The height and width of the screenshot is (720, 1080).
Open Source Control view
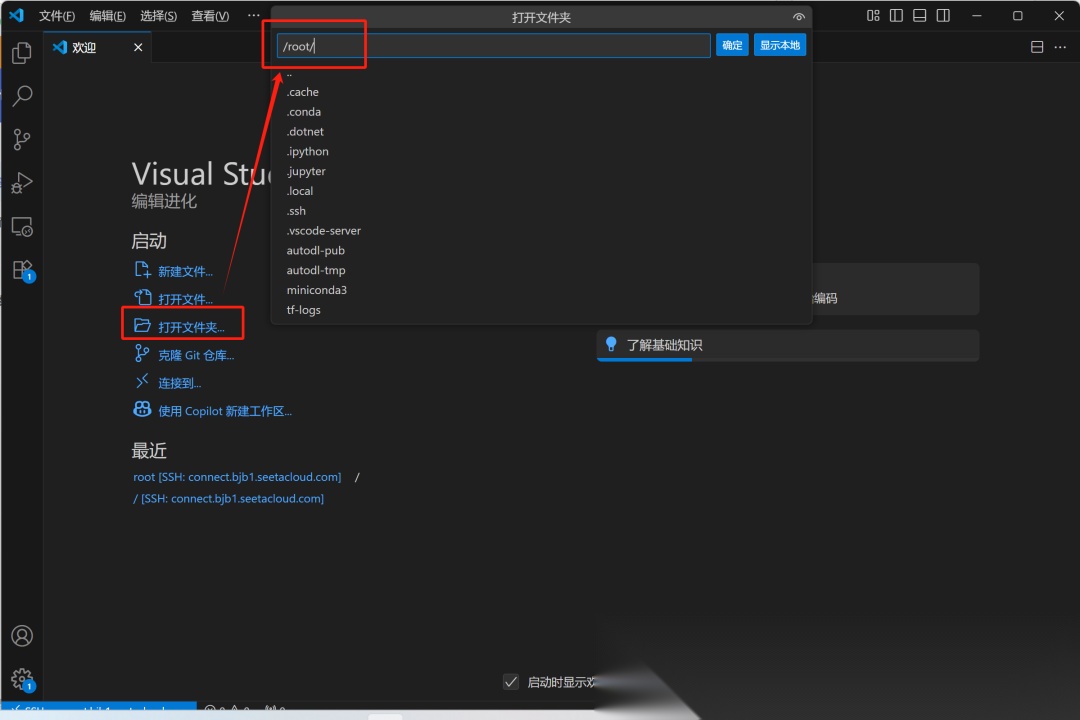[22, 140]
